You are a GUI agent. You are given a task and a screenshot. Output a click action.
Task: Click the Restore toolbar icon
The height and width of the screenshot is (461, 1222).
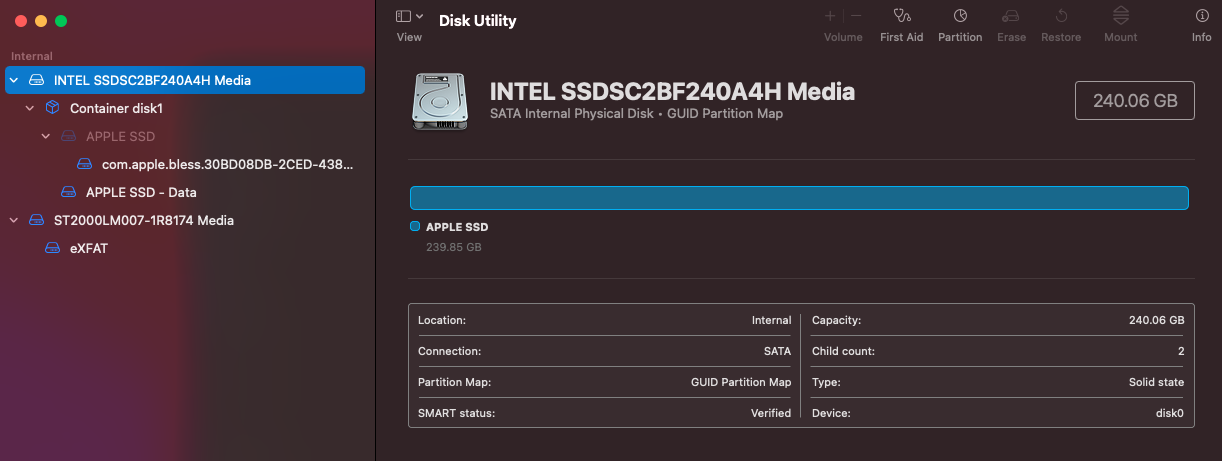pyautogui.click(x=1061, y=16)
